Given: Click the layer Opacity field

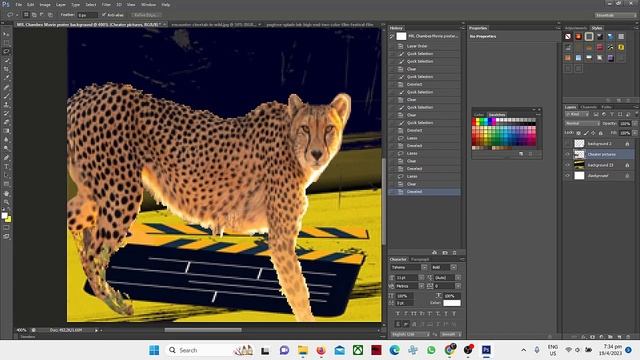Looking at the screenshot, I should 625,123.
